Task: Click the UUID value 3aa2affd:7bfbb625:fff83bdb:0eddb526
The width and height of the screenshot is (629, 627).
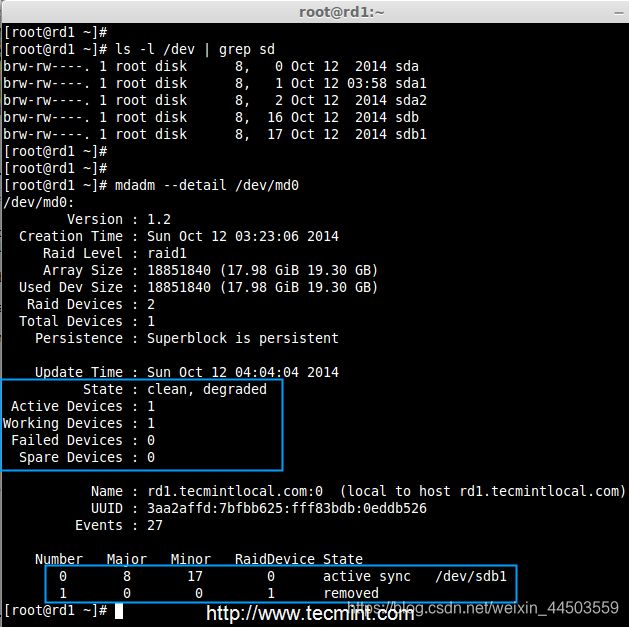Action: click(x=286, y=508)
